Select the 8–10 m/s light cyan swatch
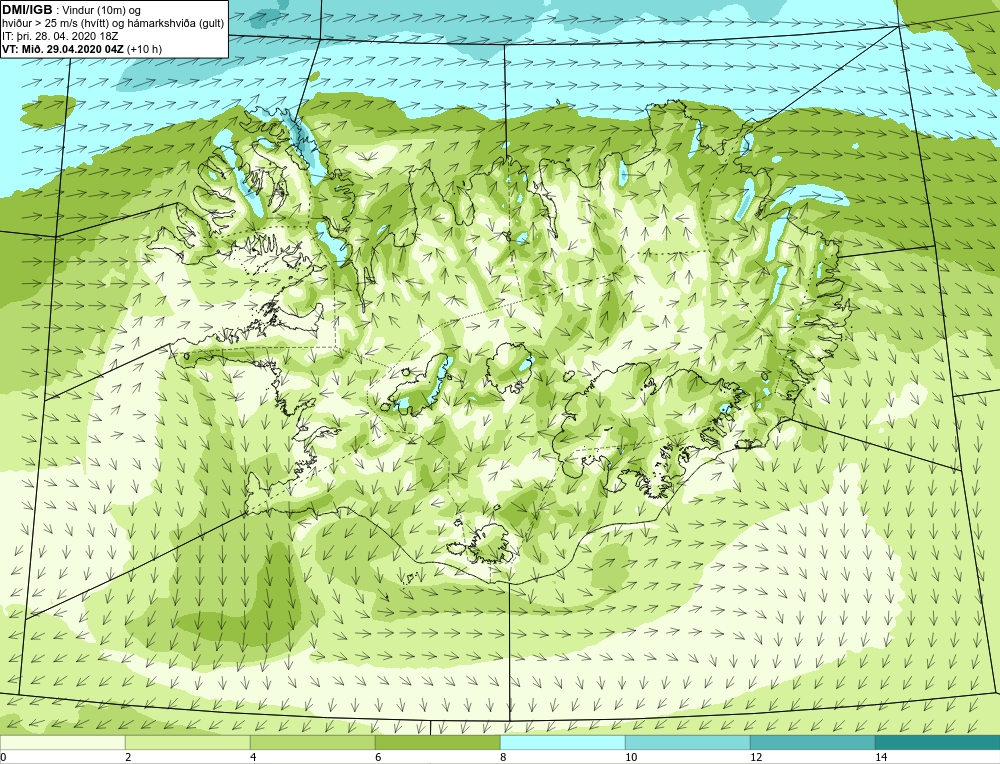1000x764 pixels. (562, 742)
